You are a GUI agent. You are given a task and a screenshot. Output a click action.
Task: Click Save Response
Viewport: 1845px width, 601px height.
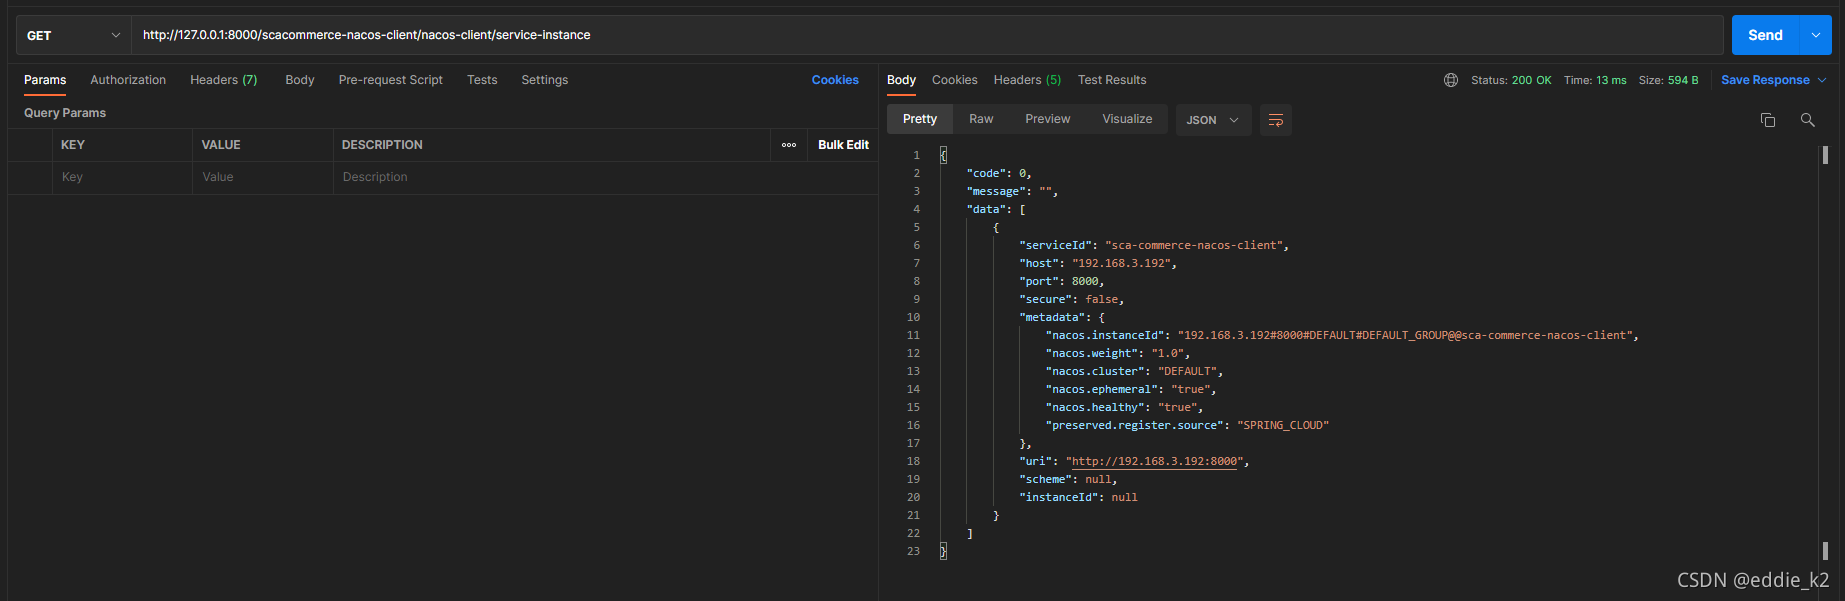[1765, 80]
